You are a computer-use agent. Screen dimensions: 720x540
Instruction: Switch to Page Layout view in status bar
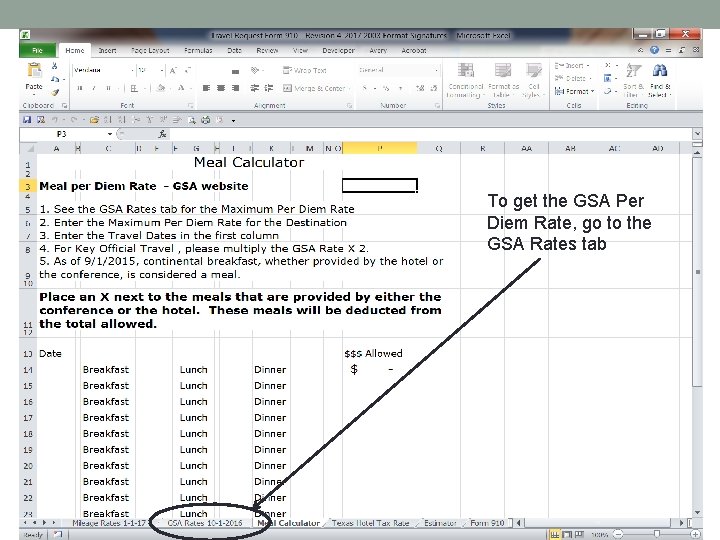tap(567, 534)
